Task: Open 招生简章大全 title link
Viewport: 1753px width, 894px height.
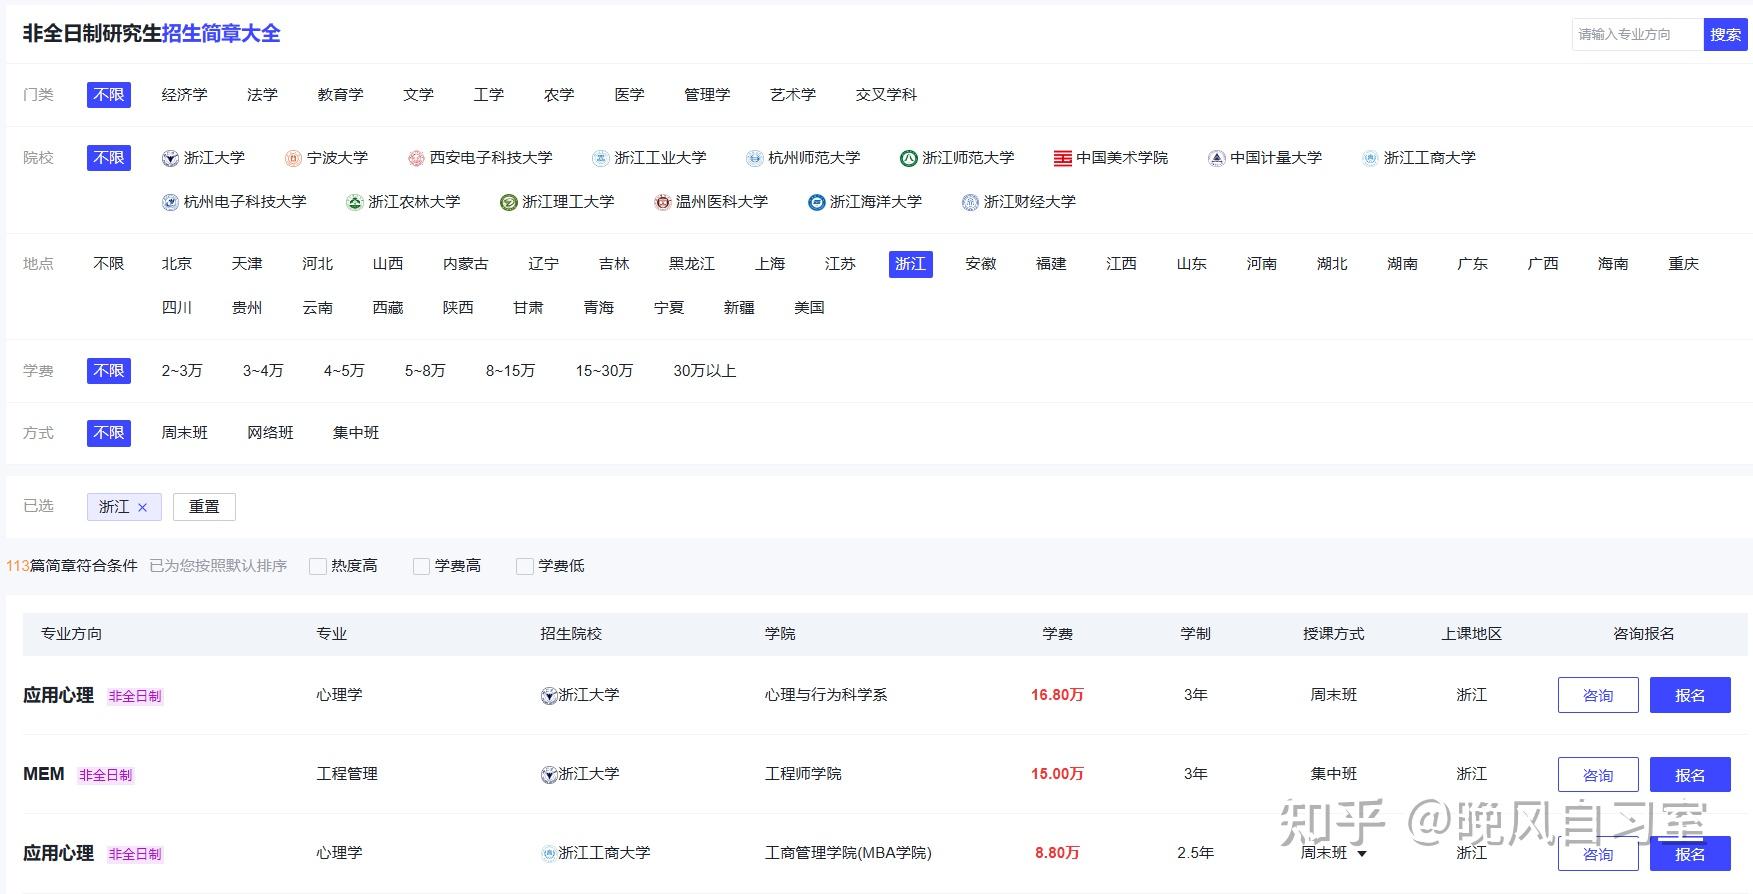Action: click(x=221, y=33)
